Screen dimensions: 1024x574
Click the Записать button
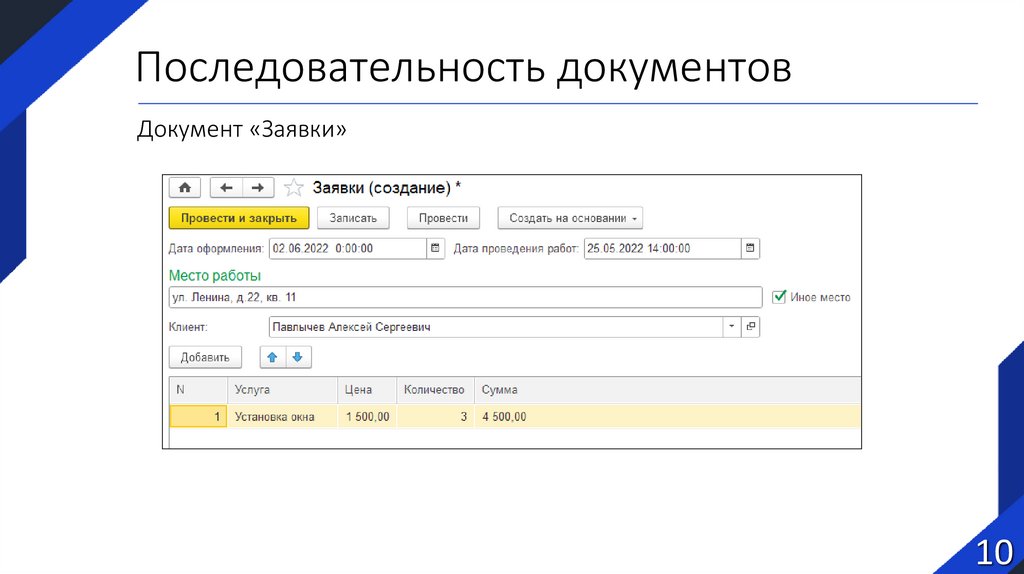pyautogui.click(x=353, y=218)
